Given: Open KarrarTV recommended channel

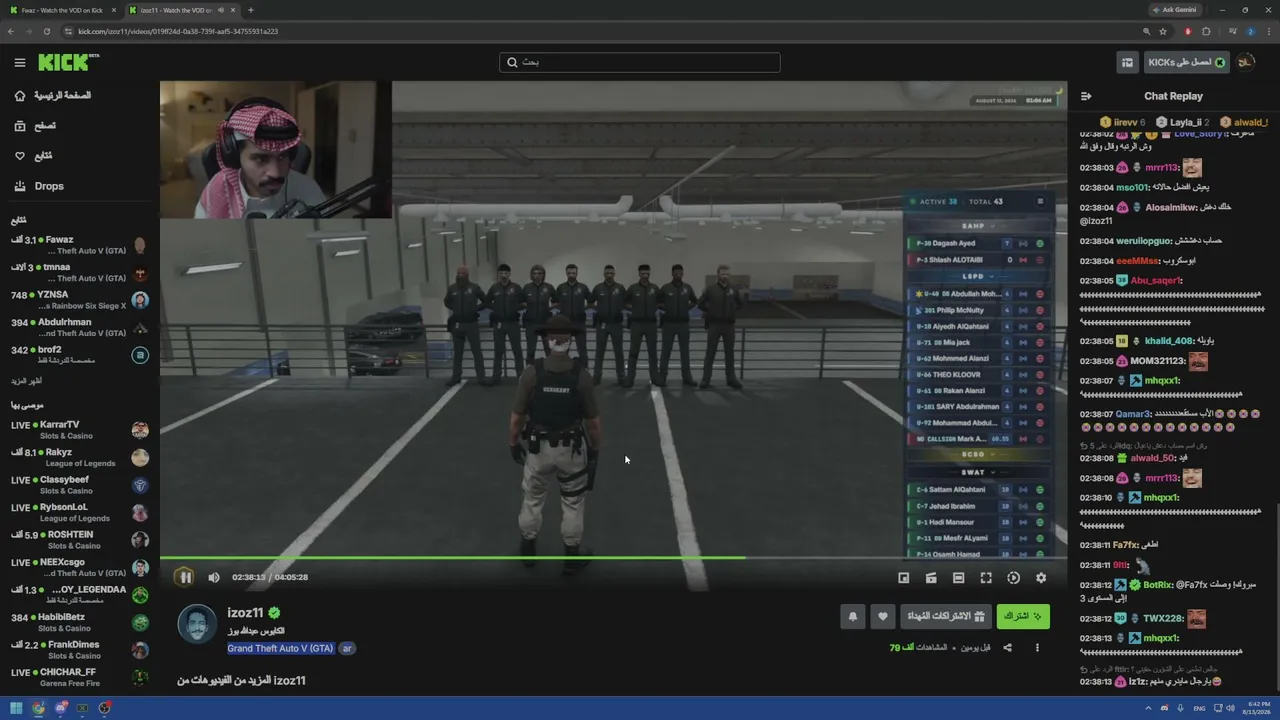Looking at the screenshot, I should 80,430.
